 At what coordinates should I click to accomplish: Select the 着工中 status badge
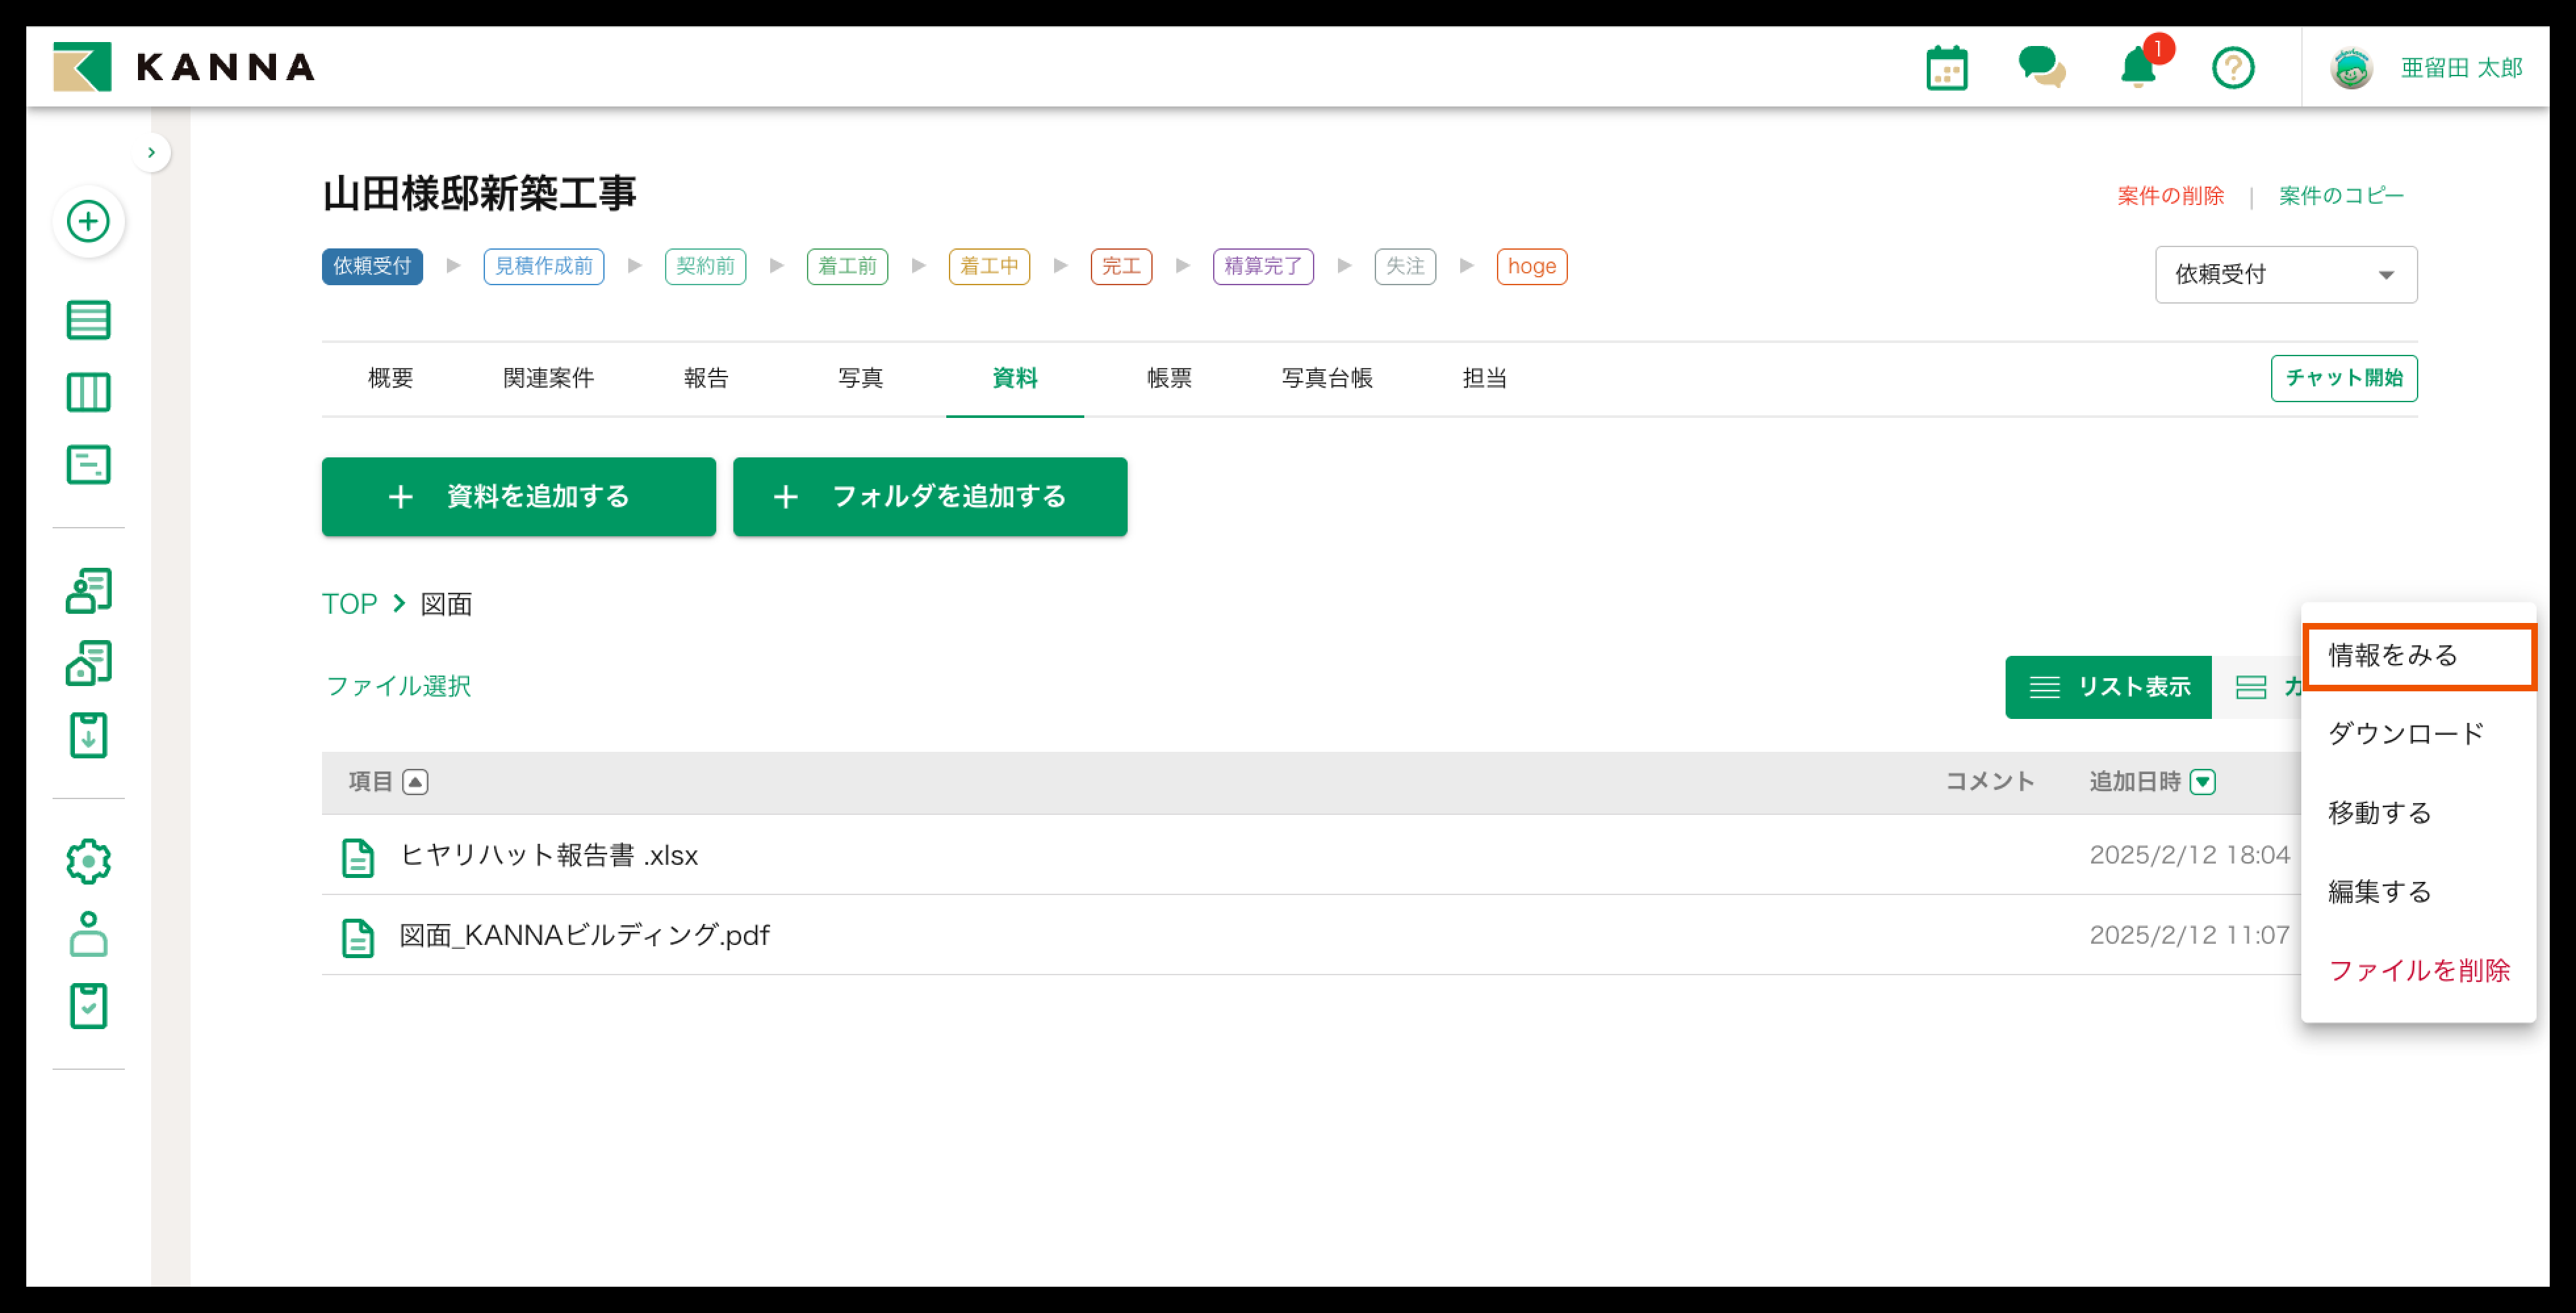(x=989, y=266)
